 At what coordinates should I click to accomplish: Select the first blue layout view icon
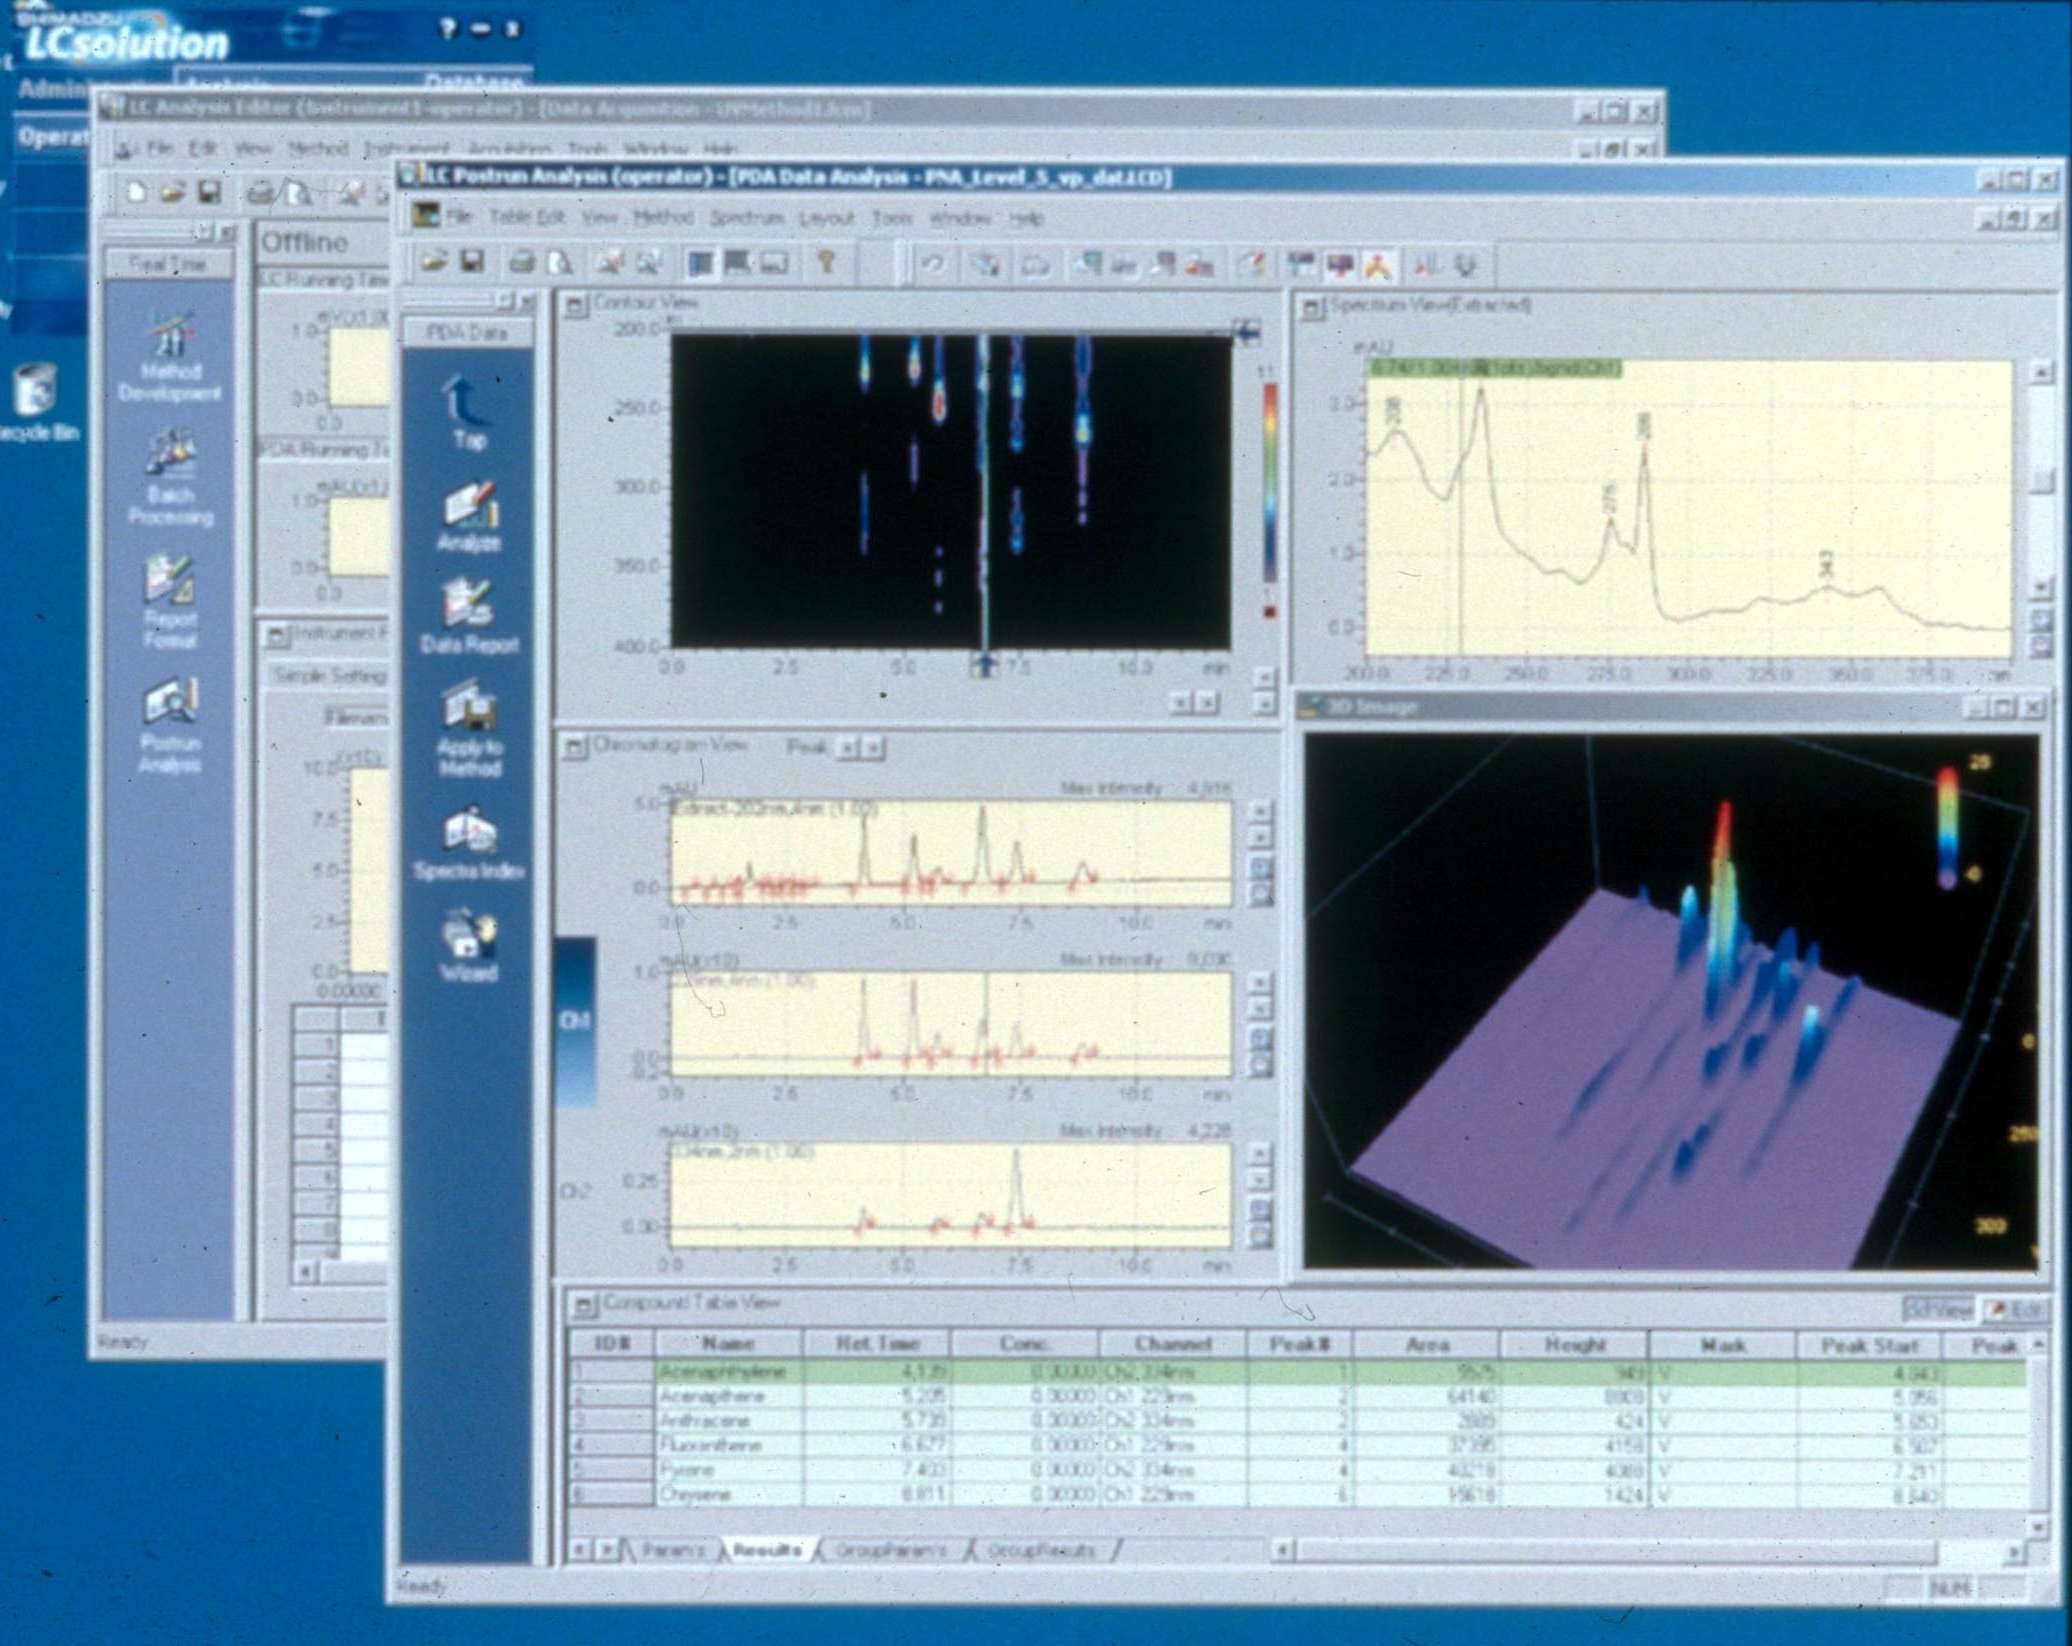702,263
